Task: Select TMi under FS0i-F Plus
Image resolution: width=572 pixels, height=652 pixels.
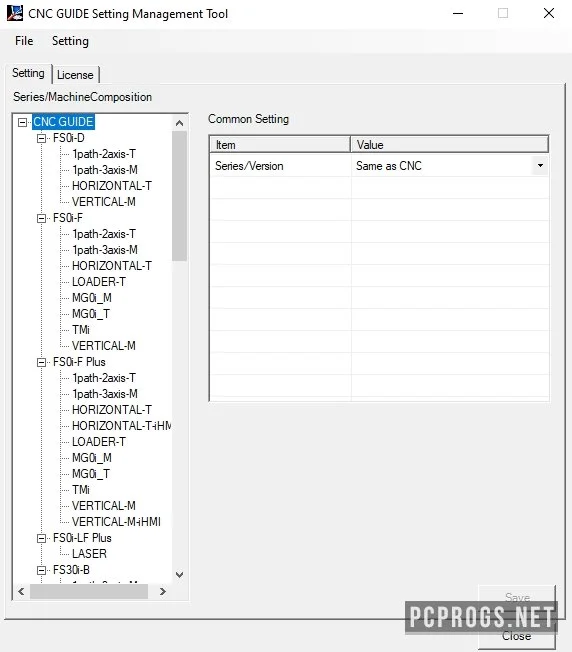Action: (81, 490)
